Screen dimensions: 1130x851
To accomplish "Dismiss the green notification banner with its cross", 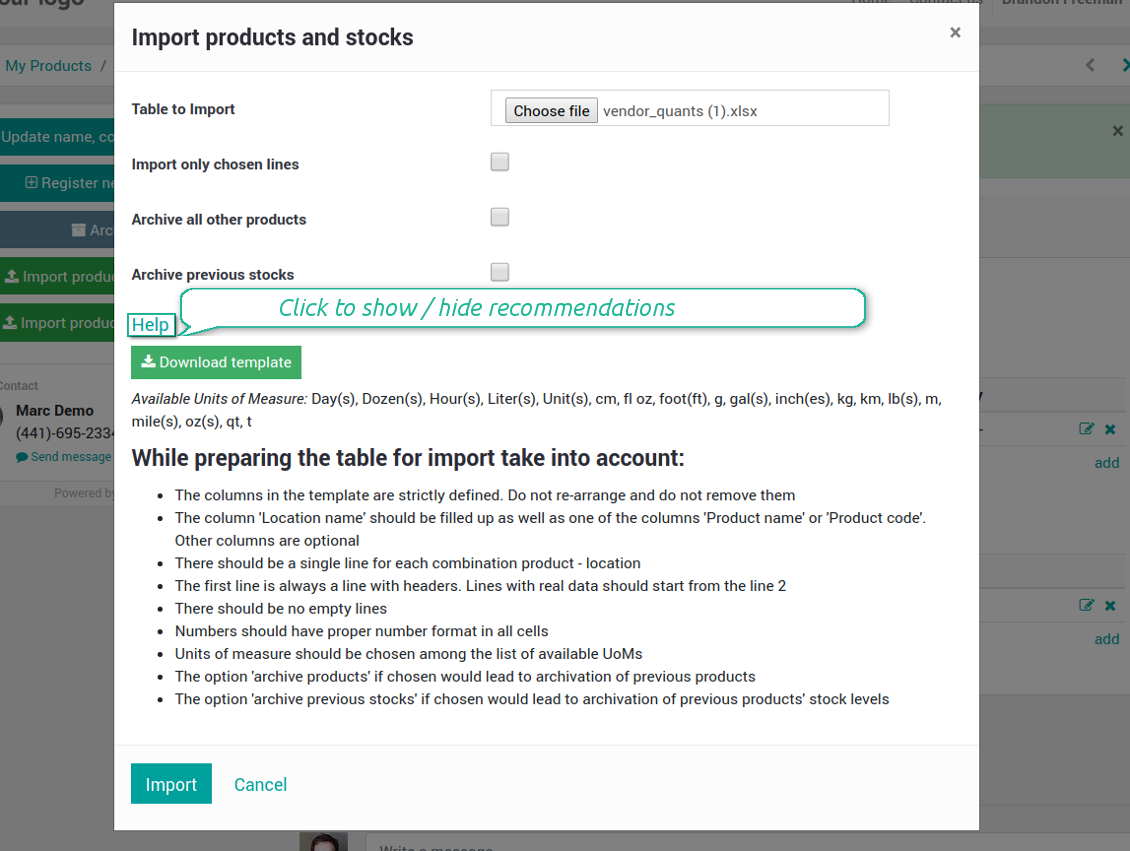I will click(1117, 130).
